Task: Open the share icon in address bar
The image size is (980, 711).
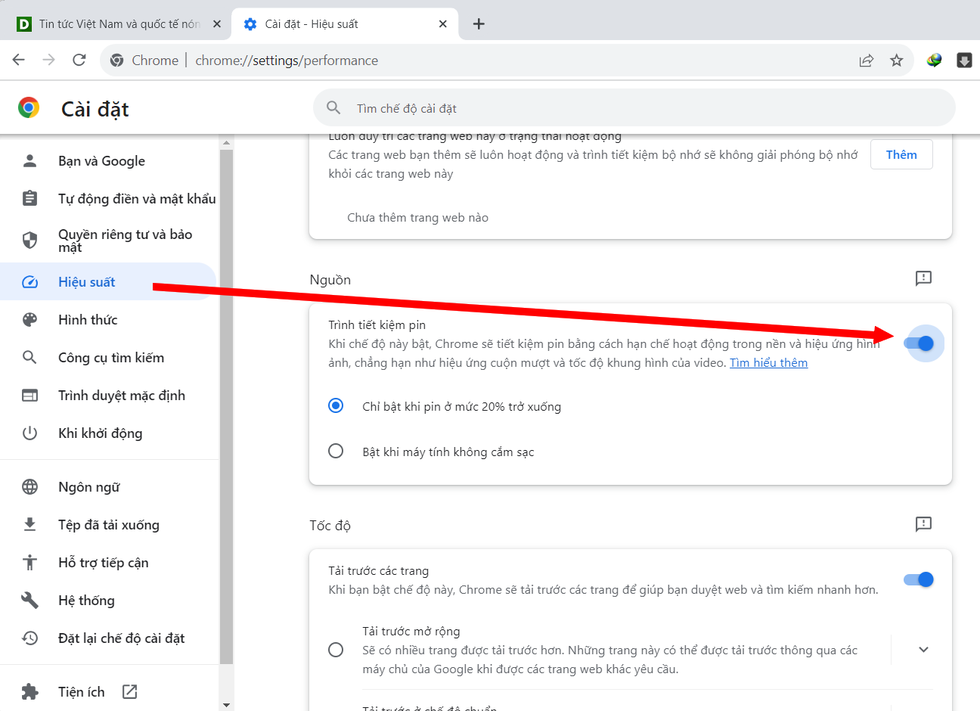Action: (866, 60)
